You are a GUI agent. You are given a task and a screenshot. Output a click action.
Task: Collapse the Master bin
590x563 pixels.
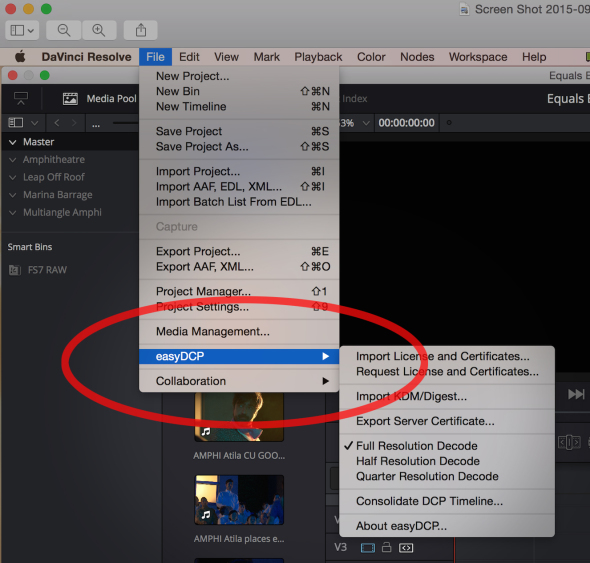tap(13, 142)
